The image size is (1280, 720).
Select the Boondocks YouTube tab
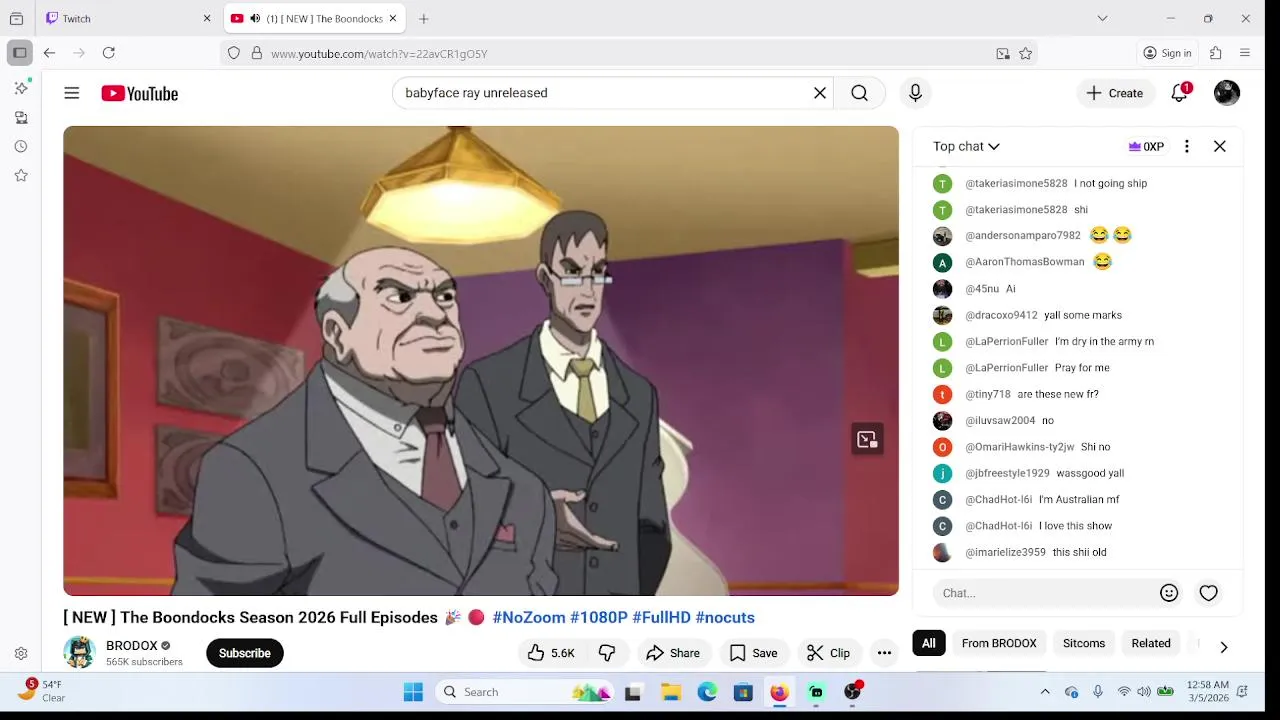[x=314, y=18]
